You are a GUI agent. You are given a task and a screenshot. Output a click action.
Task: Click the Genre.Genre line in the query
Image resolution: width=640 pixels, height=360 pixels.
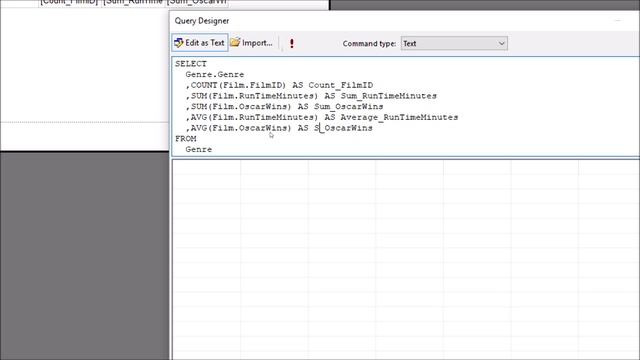click(215, 74)
